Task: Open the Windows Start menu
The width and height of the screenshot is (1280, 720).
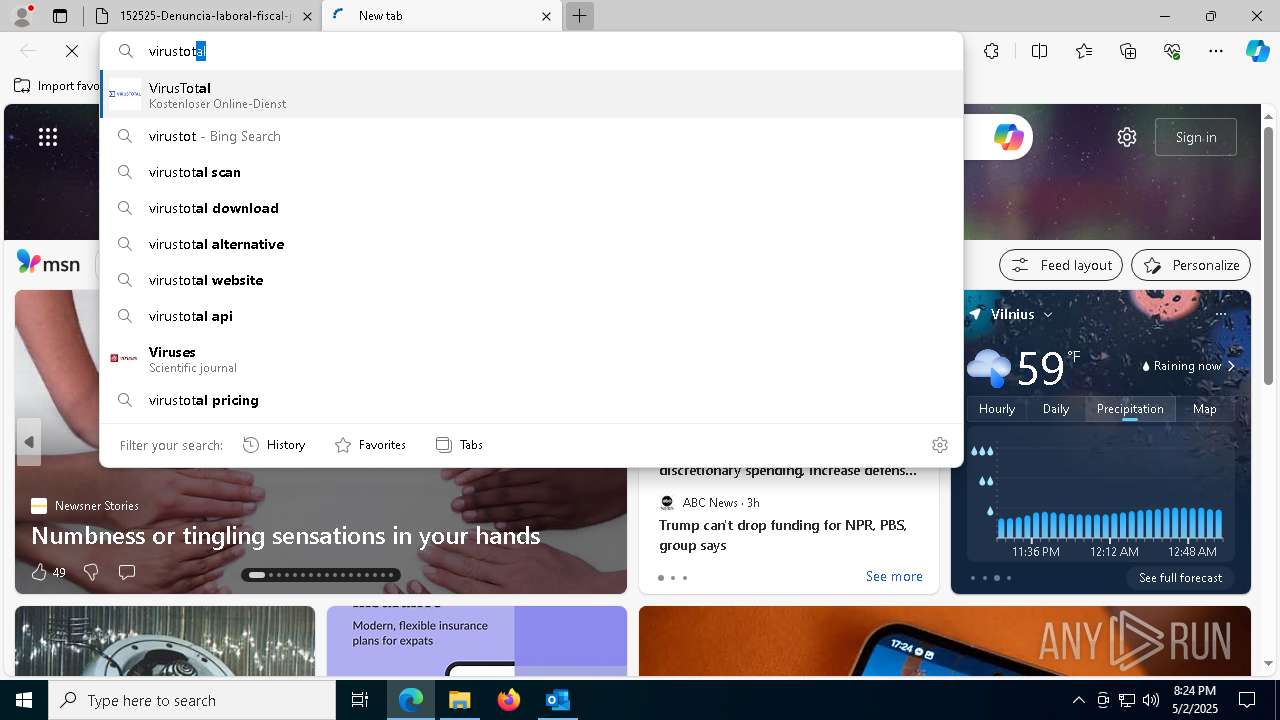Action: (24, 700)
